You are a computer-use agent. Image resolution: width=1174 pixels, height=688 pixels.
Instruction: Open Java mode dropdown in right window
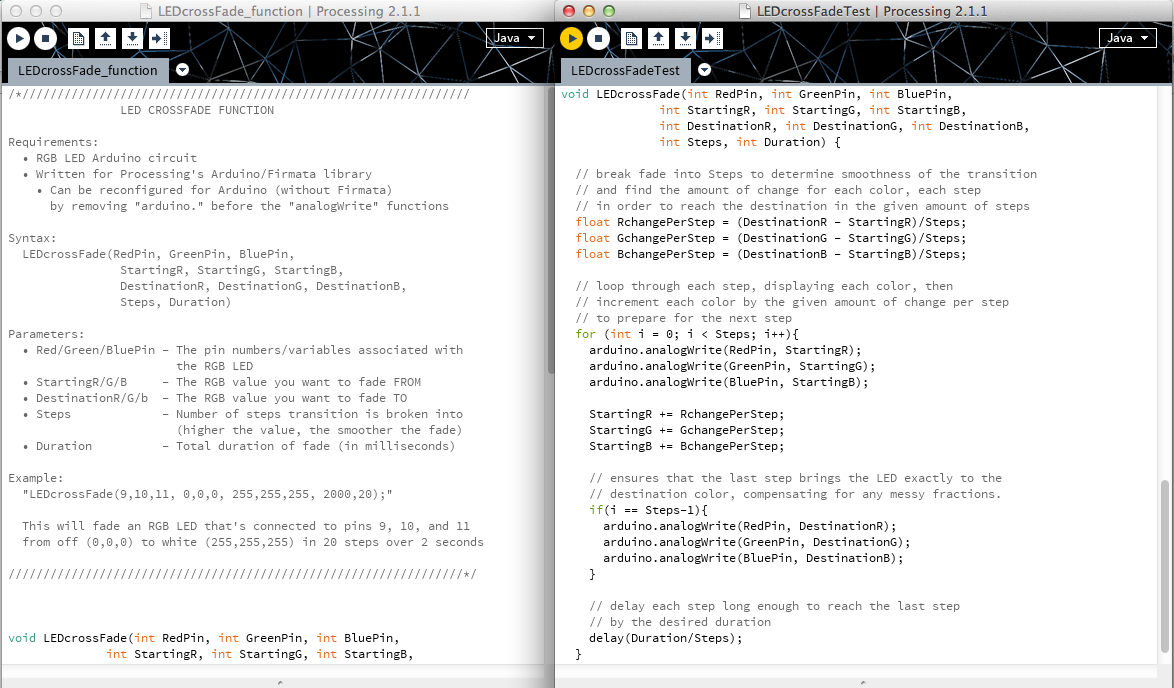click(1128, 38)
